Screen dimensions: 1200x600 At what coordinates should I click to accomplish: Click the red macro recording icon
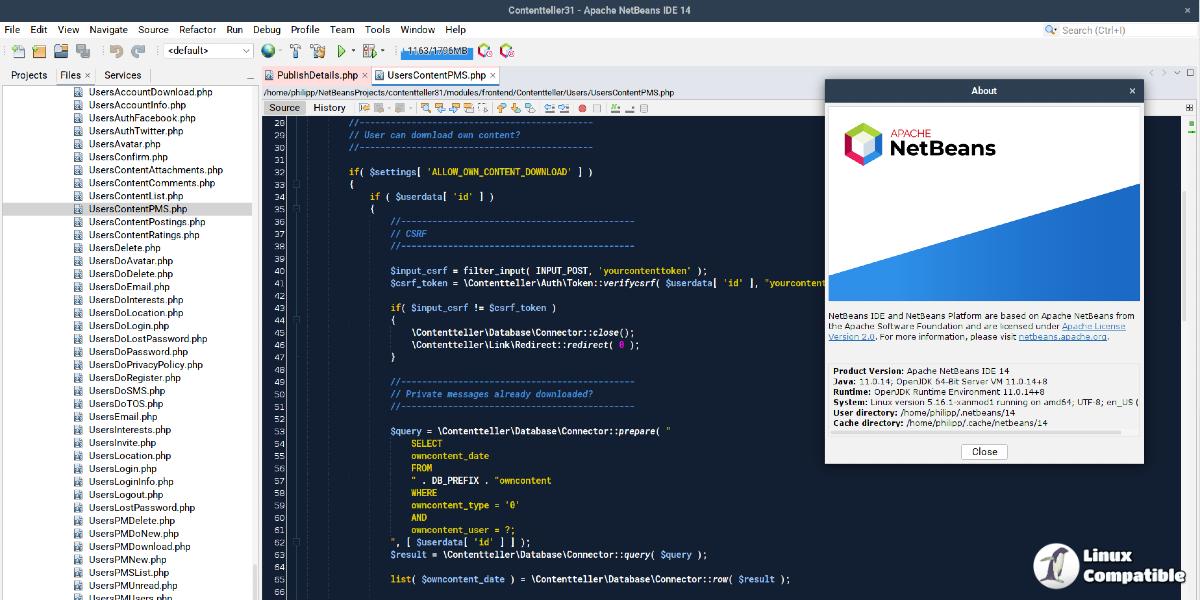click(582, 108)
